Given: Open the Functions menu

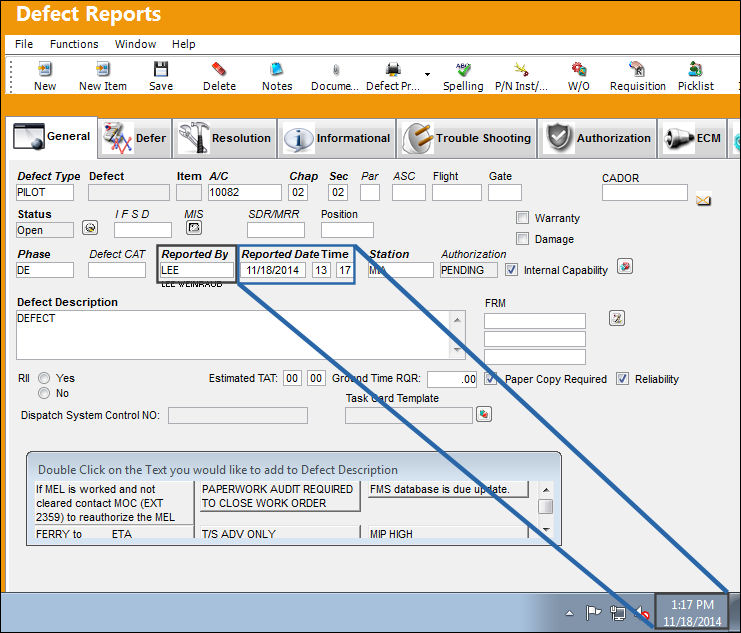Looking at the screenshot, I should pos(74,44).
